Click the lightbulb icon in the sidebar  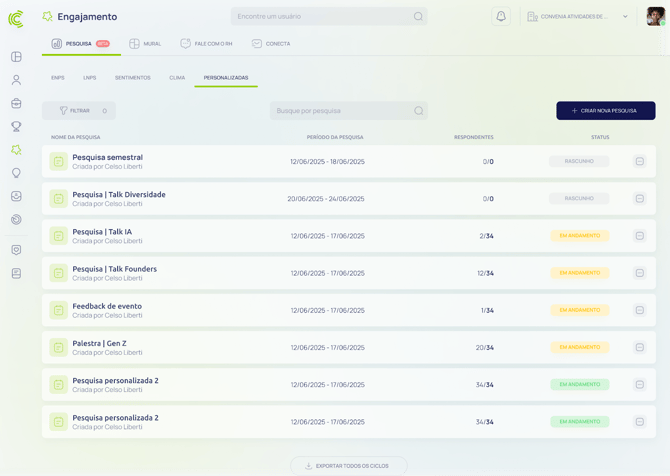16,173
